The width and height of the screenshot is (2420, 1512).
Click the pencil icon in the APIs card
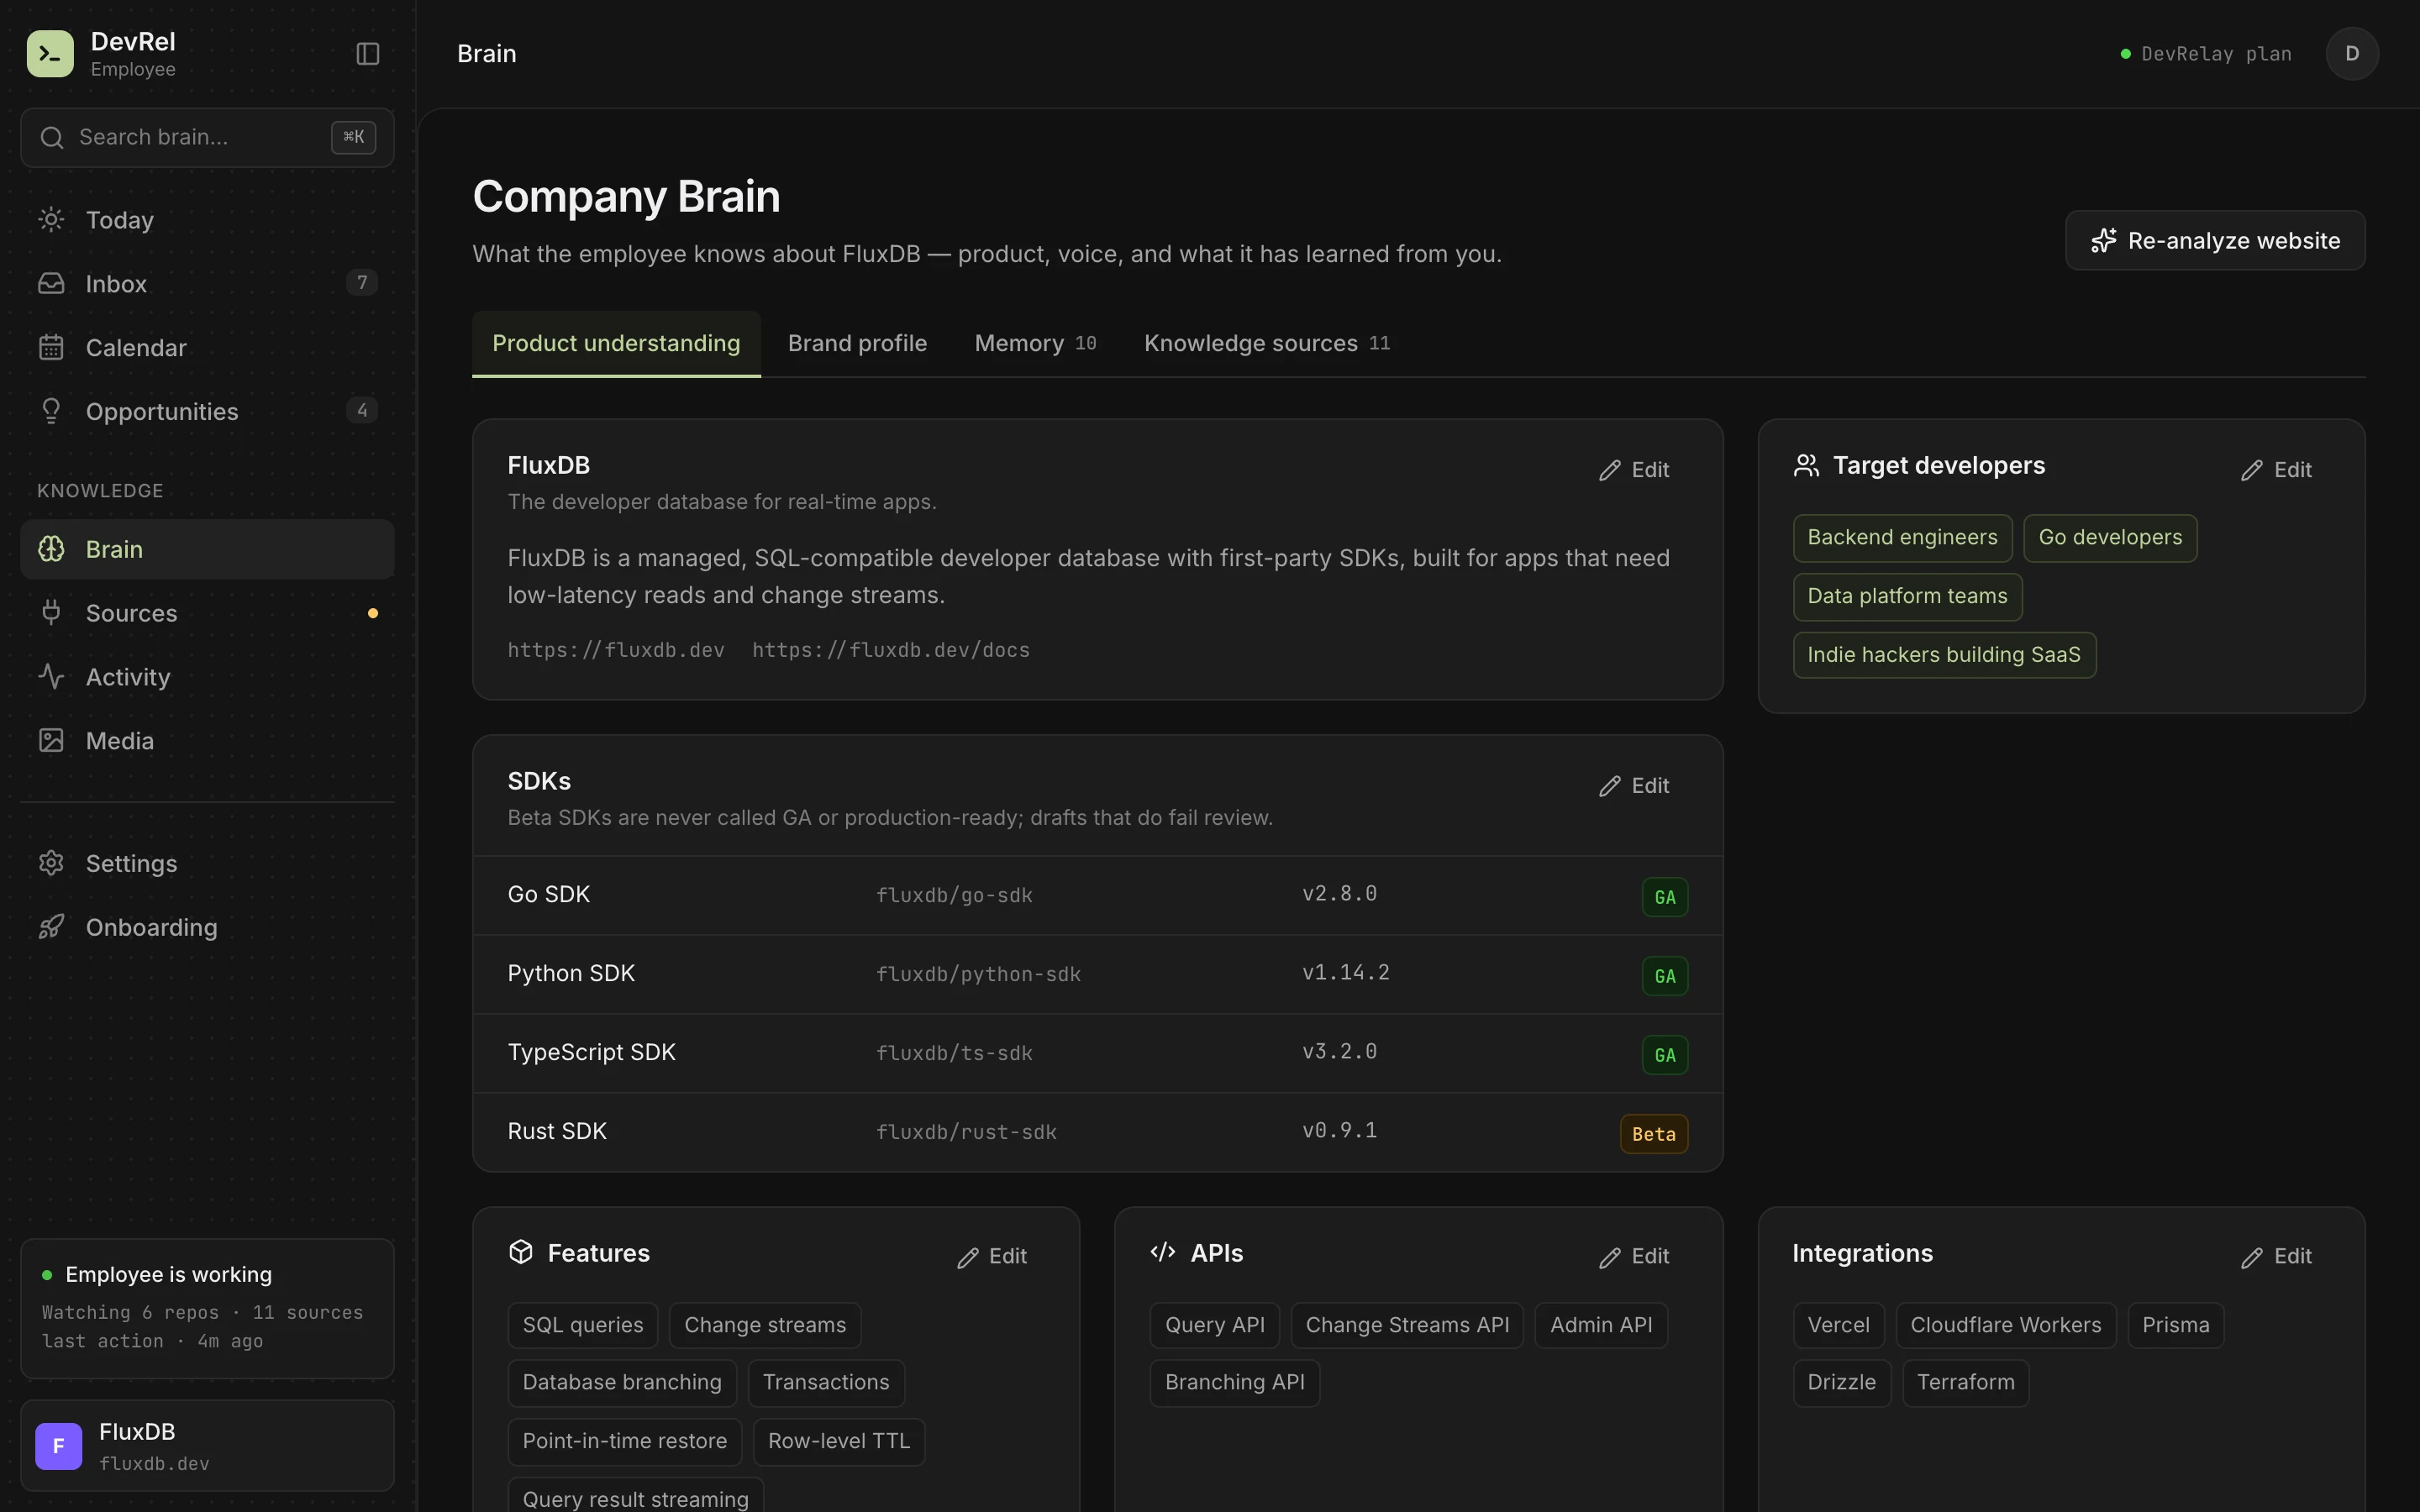coord(1609,1257)
